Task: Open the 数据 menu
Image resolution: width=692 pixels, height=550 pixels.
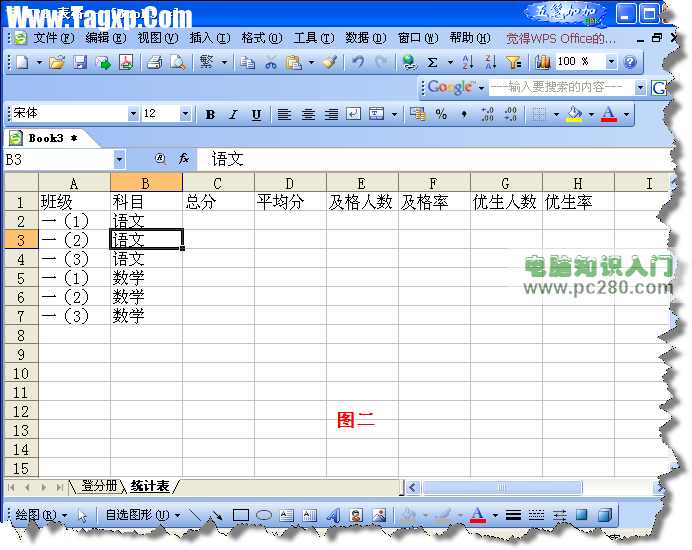Action: tap(366, 38)
